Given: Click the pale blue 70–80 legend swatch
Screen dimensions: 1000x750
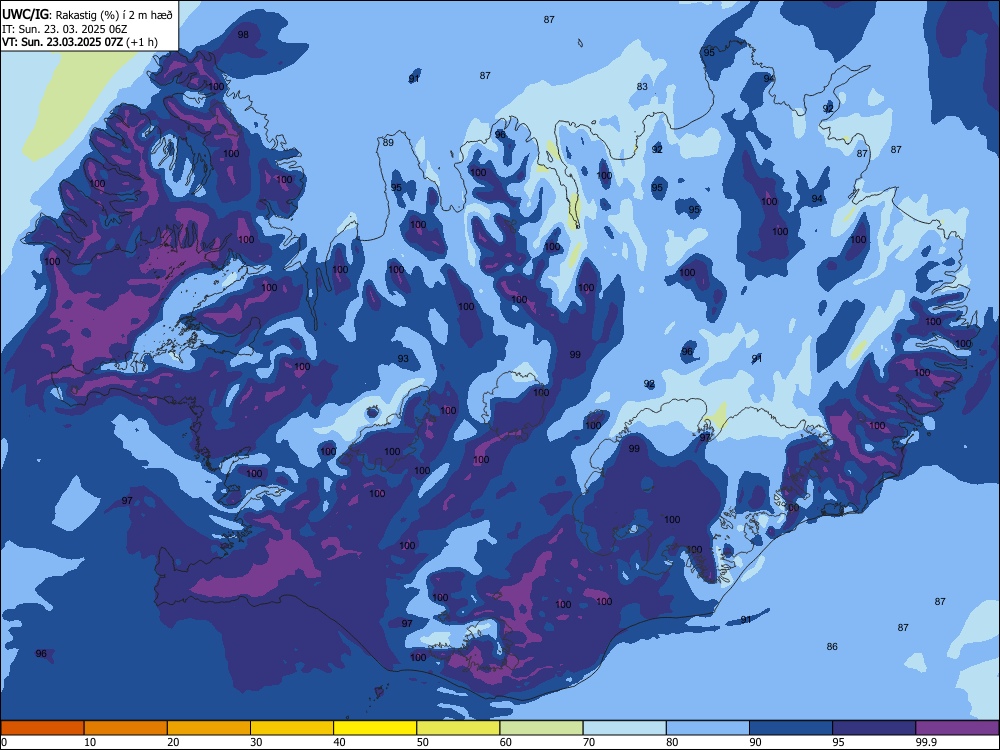Looking at the screenshot, I should pyautogui.click(x=624, y=728).
